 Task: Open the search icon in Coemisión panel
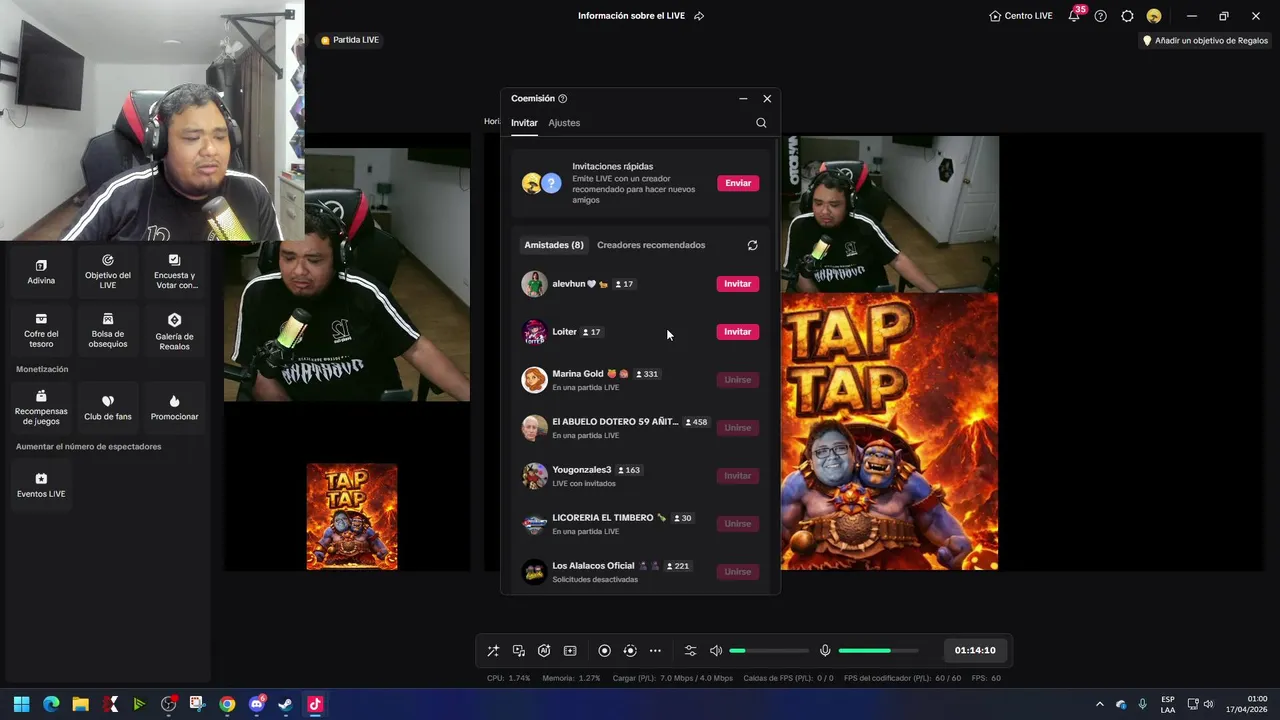pos(761,123)
